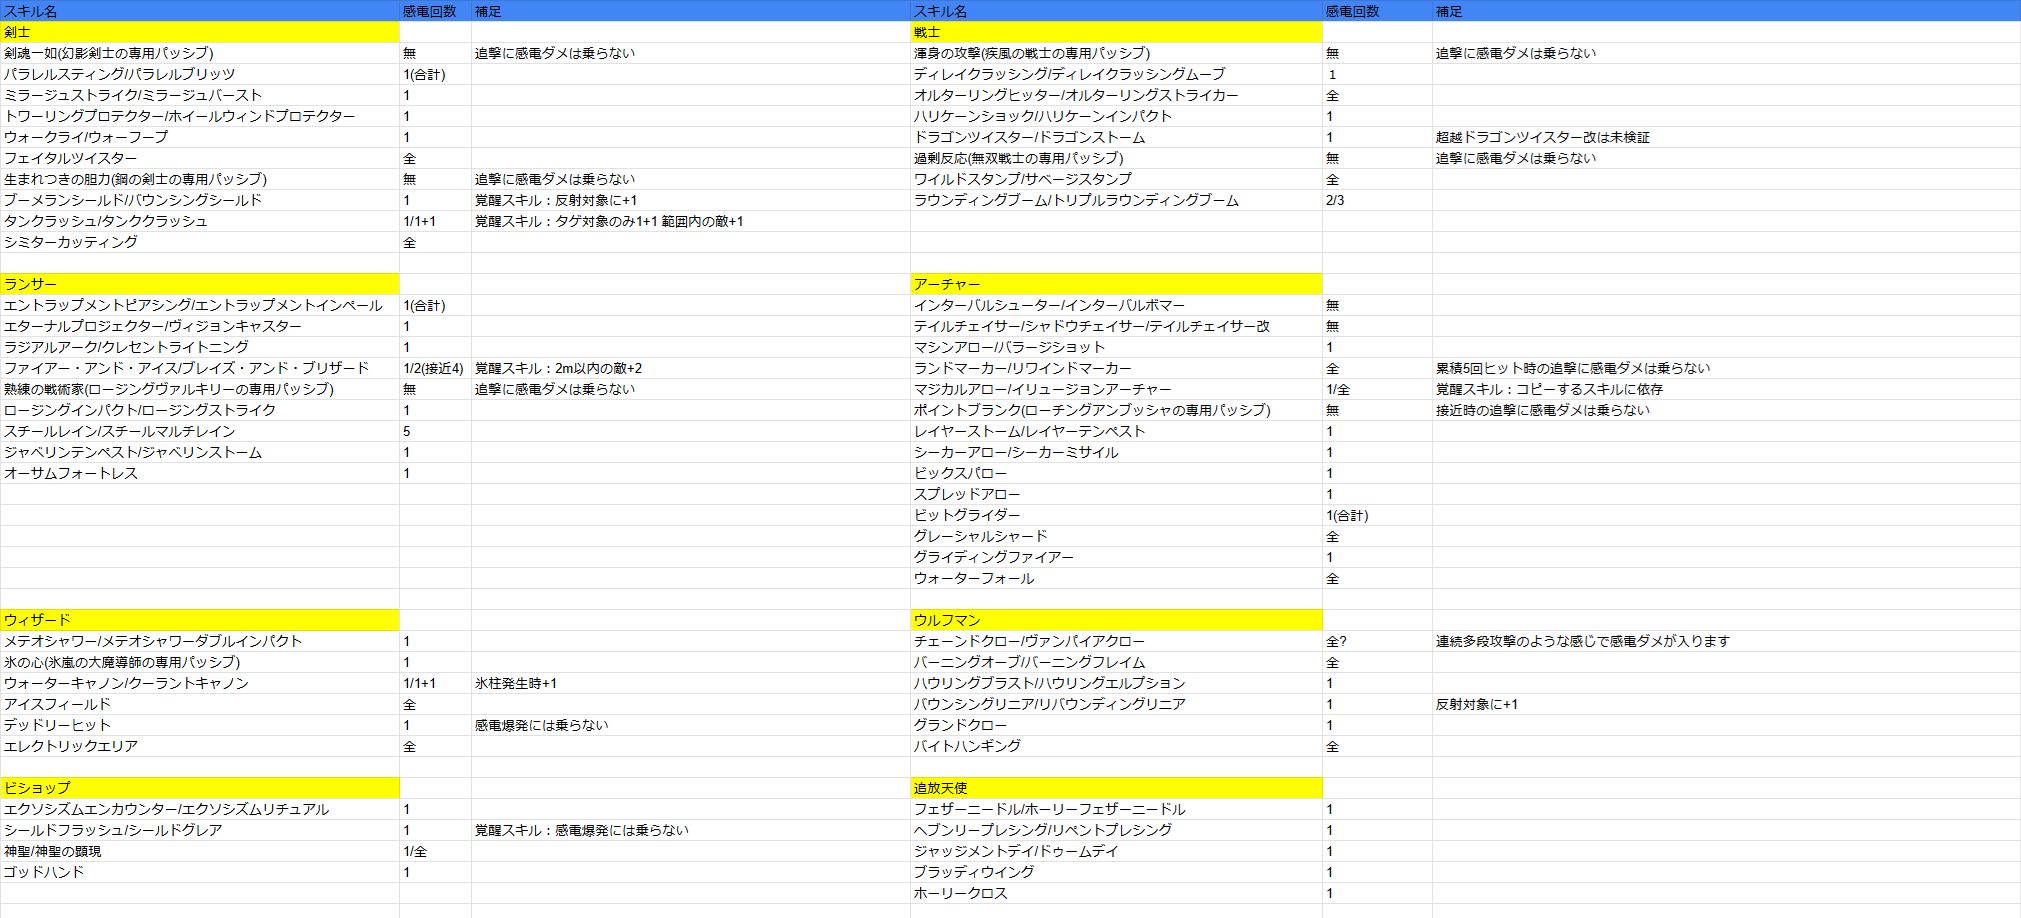
Task: Click the yellow アーチャー header cell
Action: click(1115, 284)
